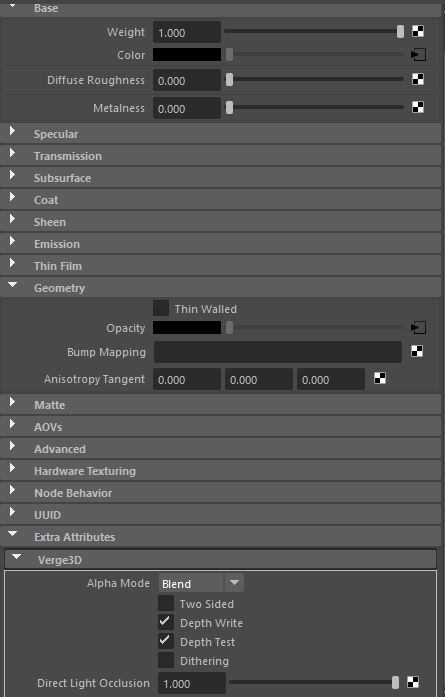445x697 pixels.
Task: Click Diffuse Roughness texture map icon
Action: tap(418, 79)
